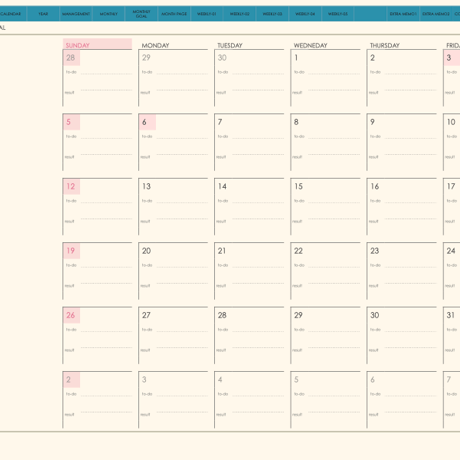Select the date 31 number
Image resolution: width=460 pixels, height=460 pixels.
pos(451,315)
